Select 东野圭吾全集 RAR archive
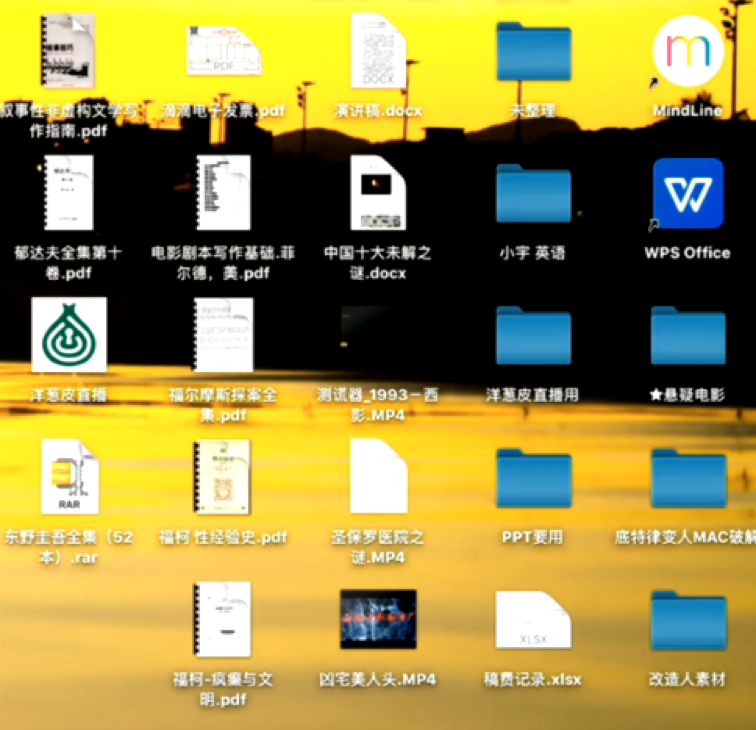Viewport: 756px width, 730px height. point(69,477)
